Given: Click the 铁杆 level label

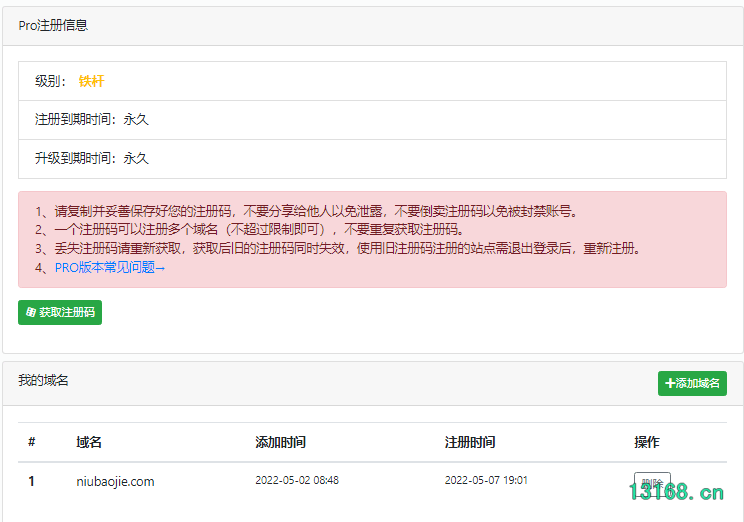Looking at the screenshot, I should [91, 81].
